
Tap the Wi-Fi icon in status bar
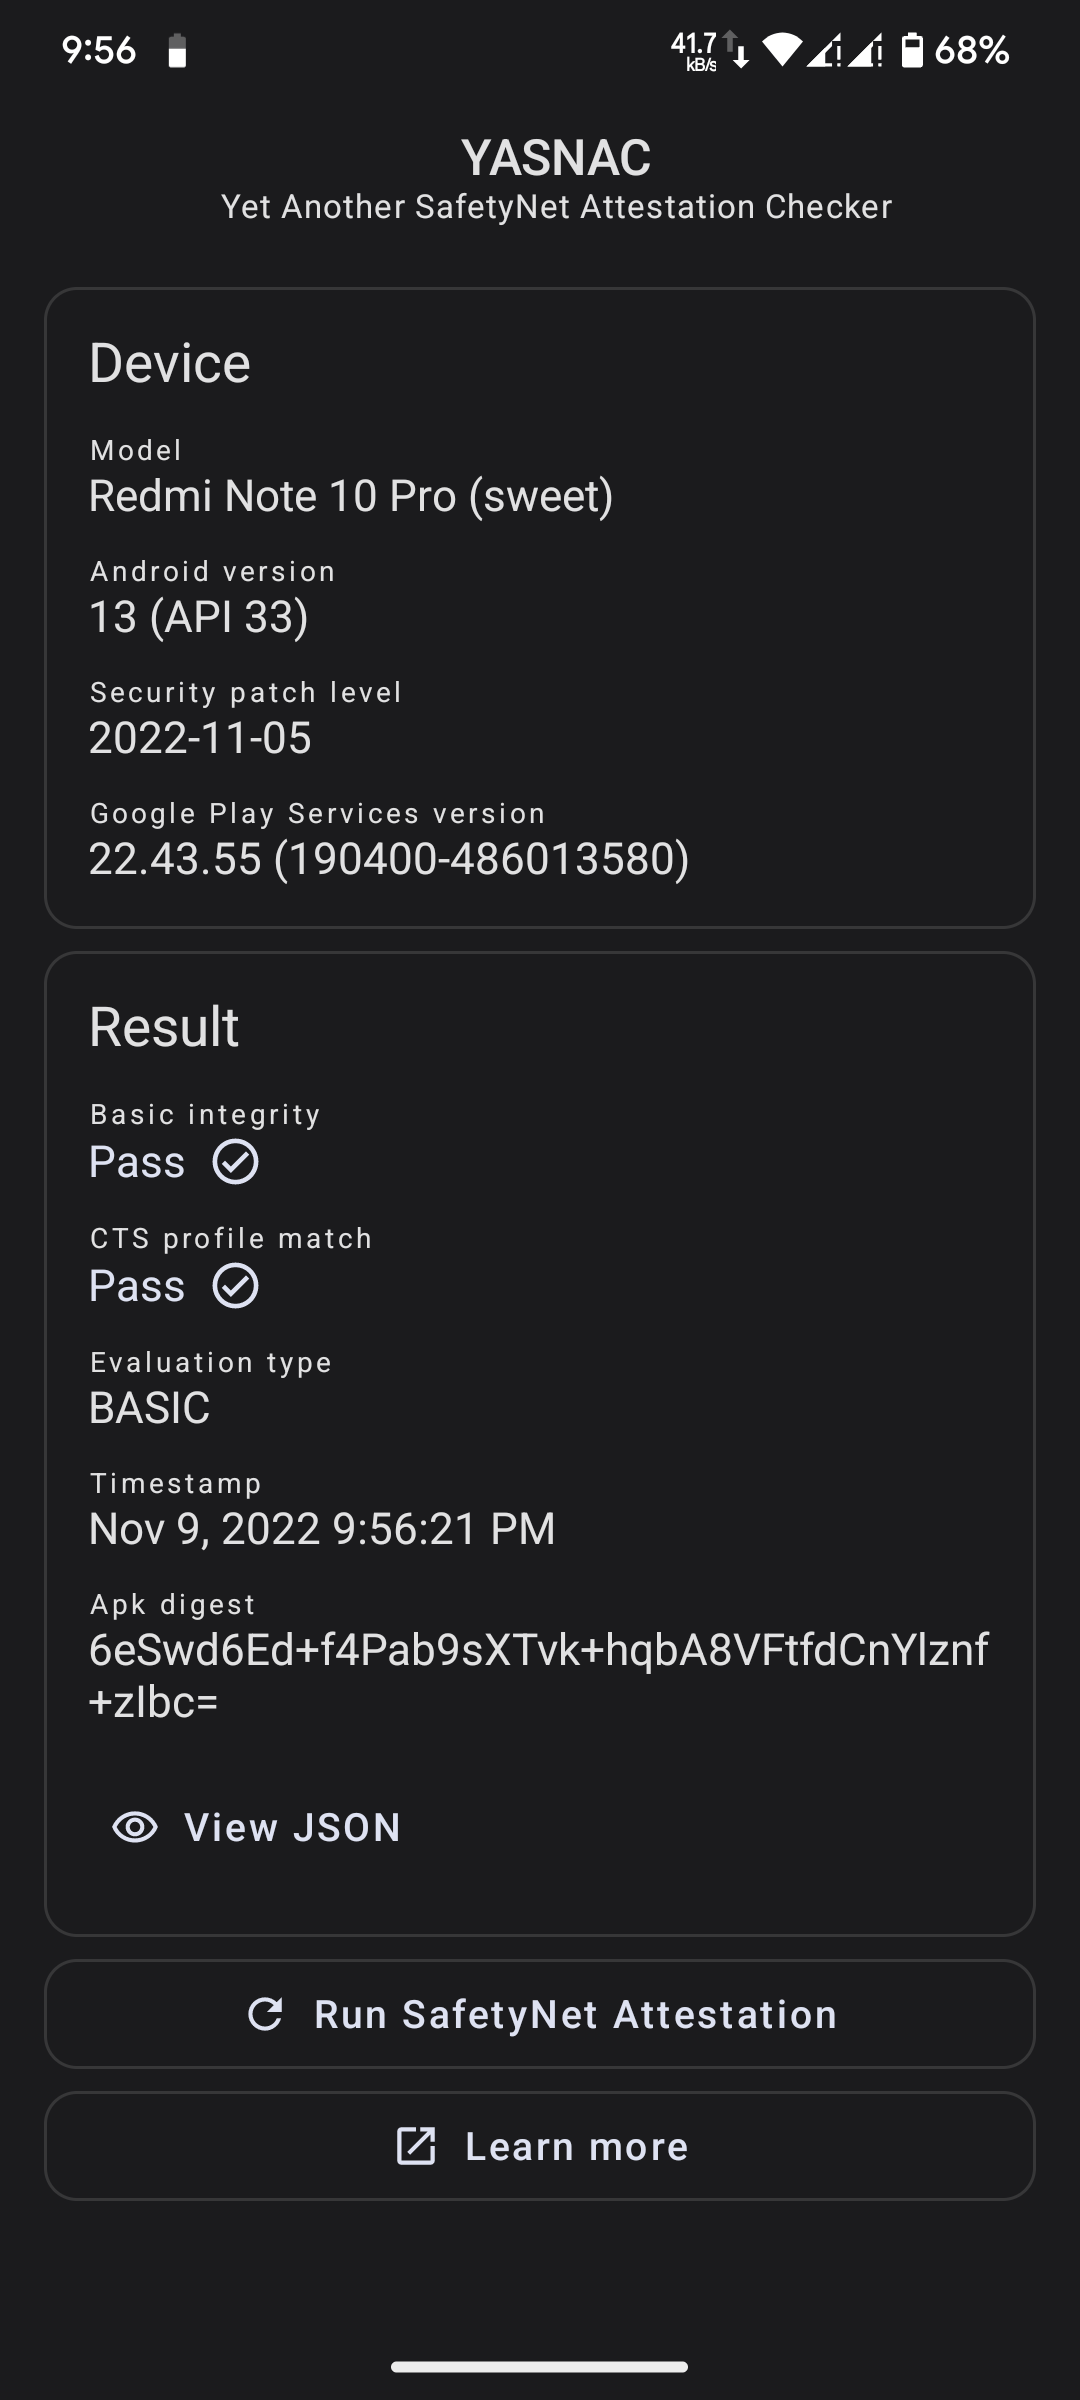[x=781, y=49]
